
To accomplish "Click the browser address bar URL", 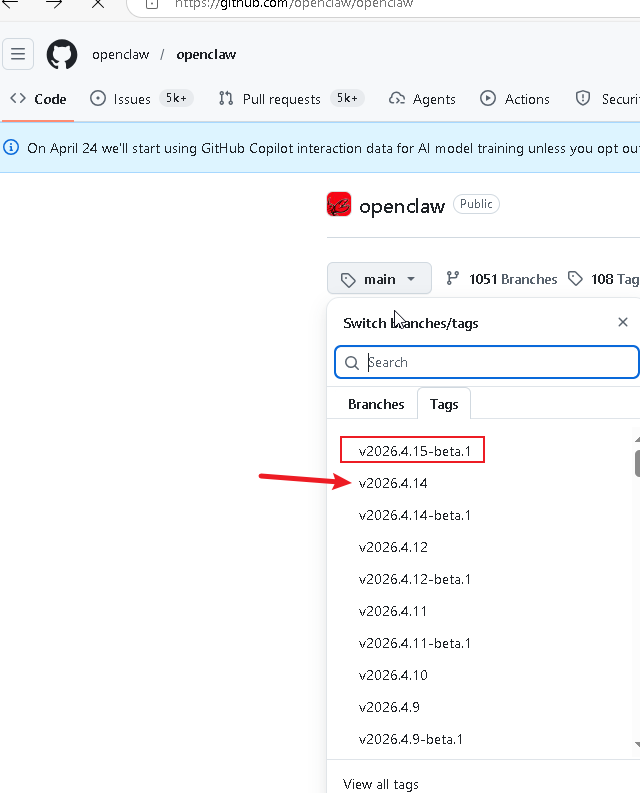I will coord(293,4).
